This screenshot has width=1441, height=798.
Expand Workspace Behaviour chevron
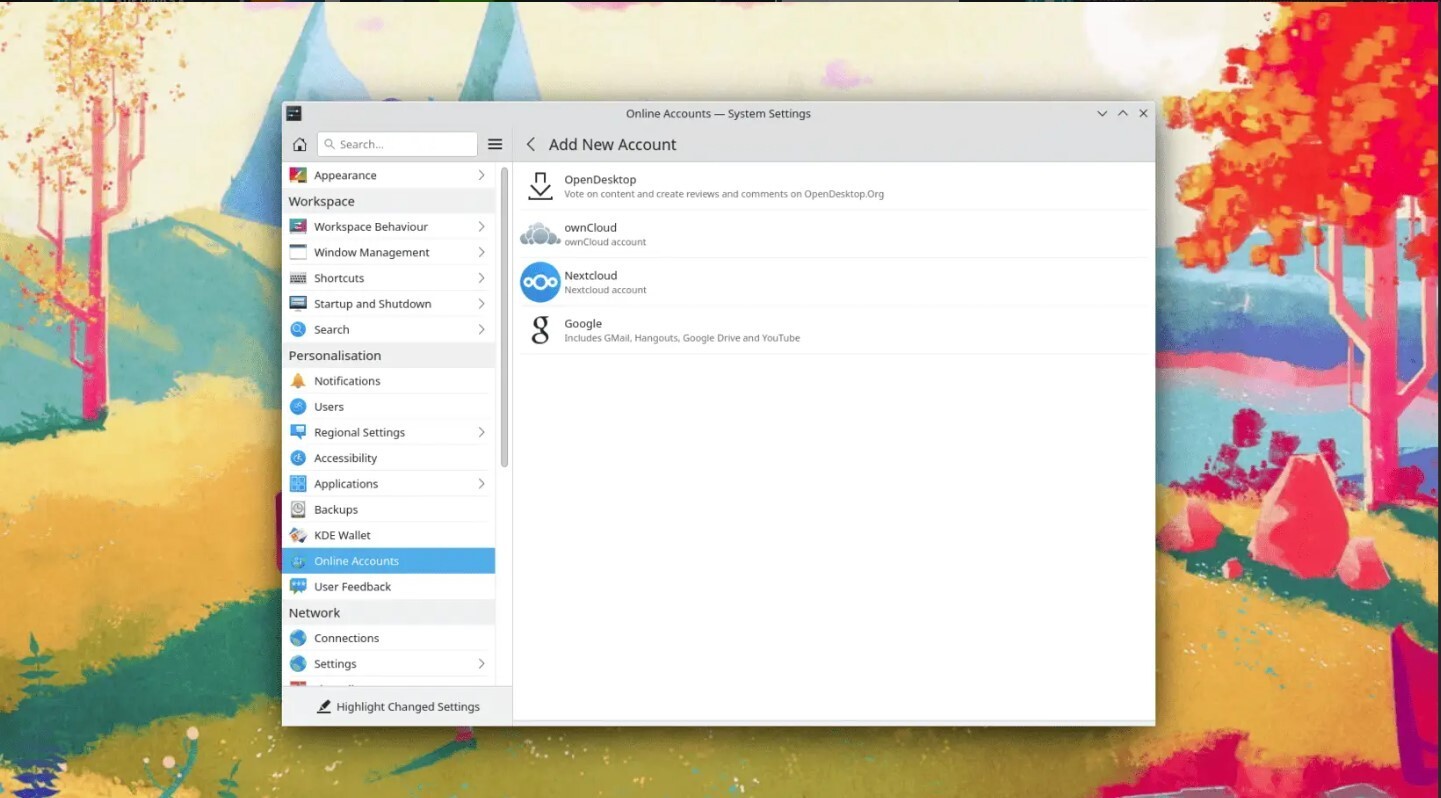coord(481,226)
